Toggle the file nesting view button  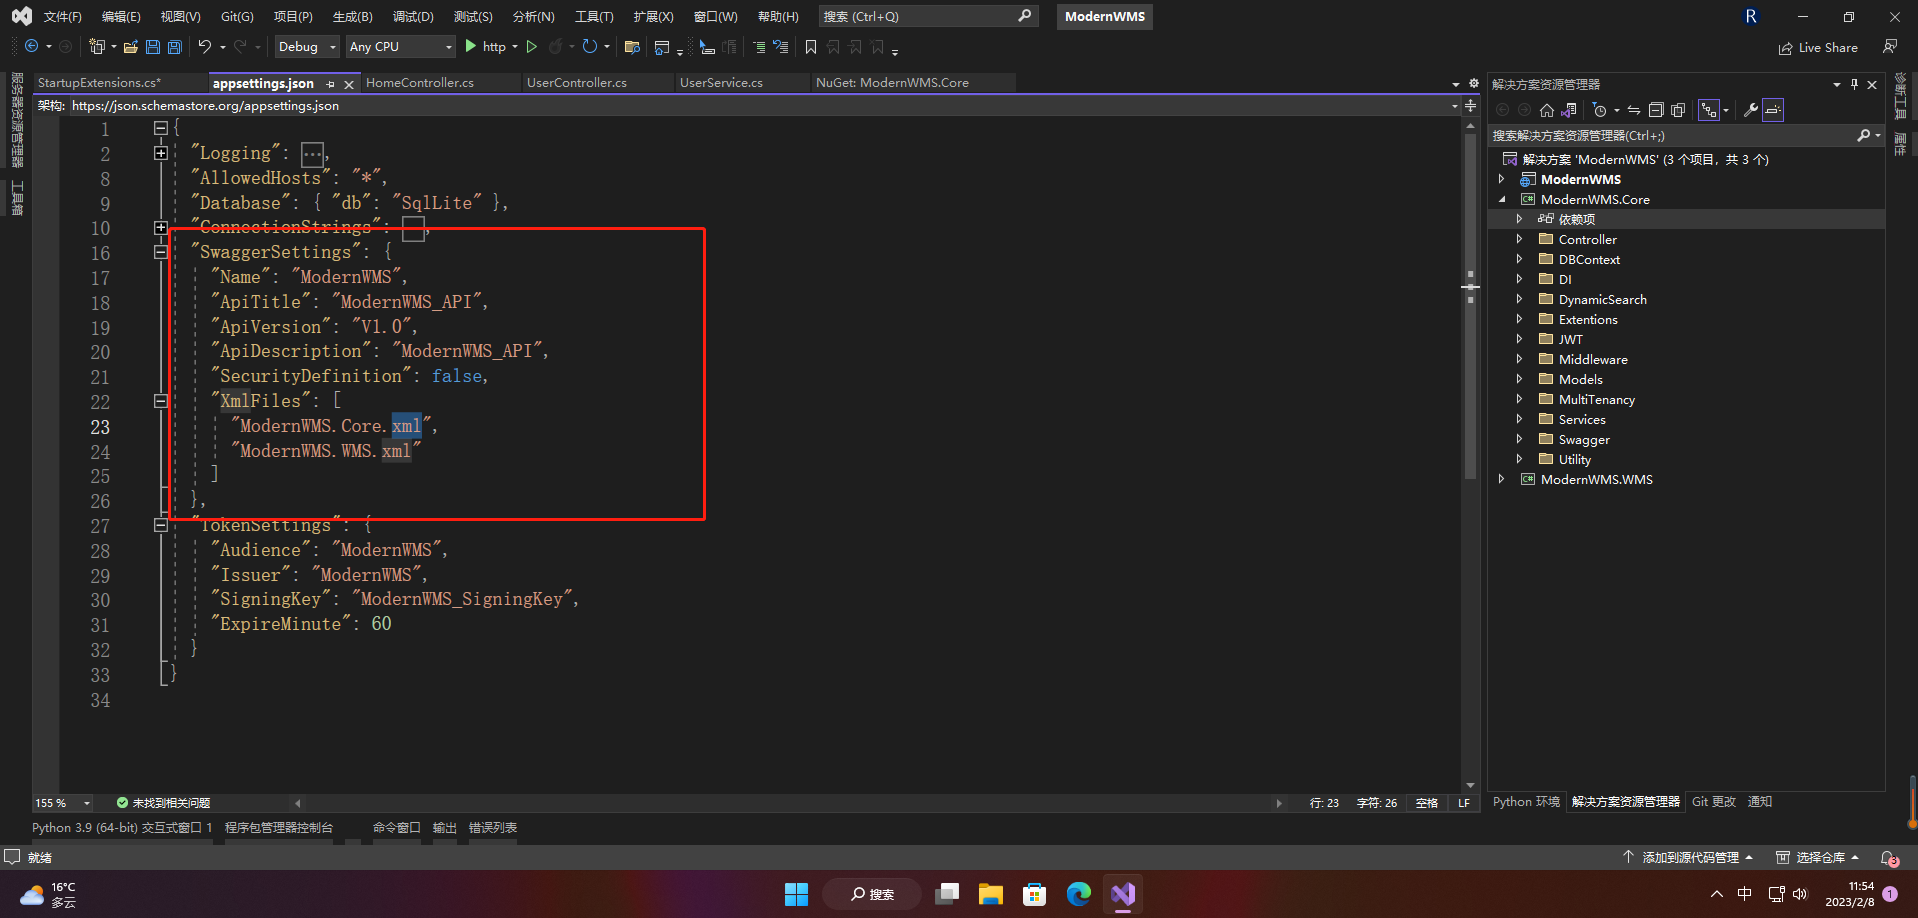point(1709,110)
